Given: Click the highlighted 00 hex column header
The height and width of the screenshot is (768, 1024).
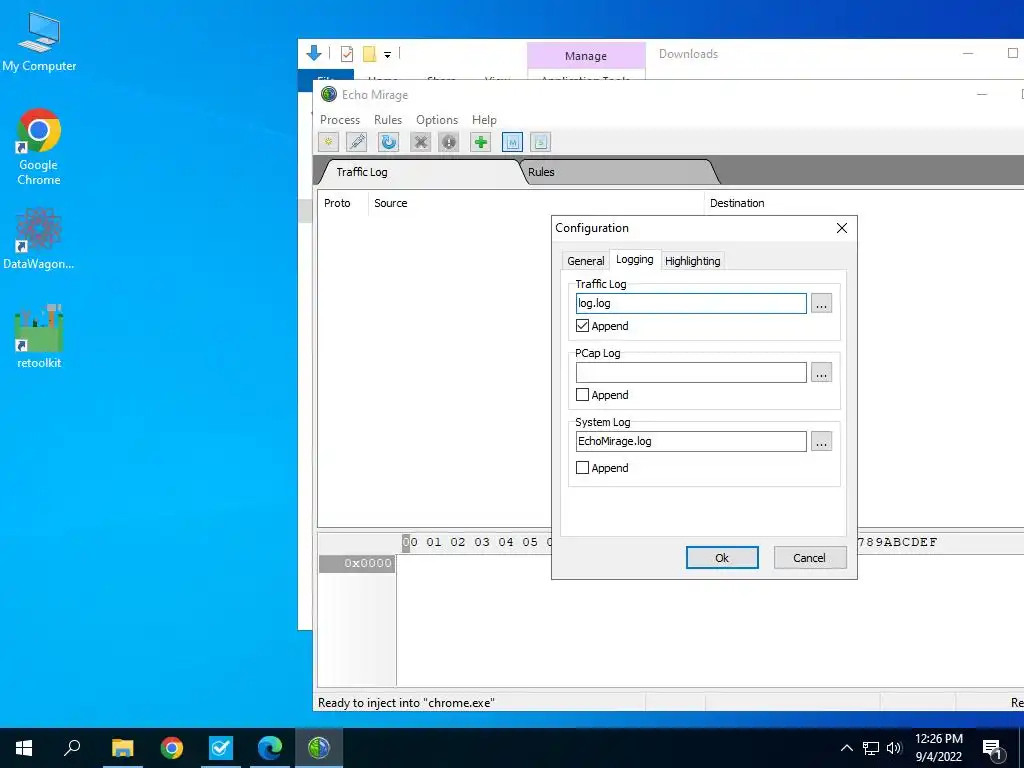Looking at the screenshot, I should click(409, 542).
